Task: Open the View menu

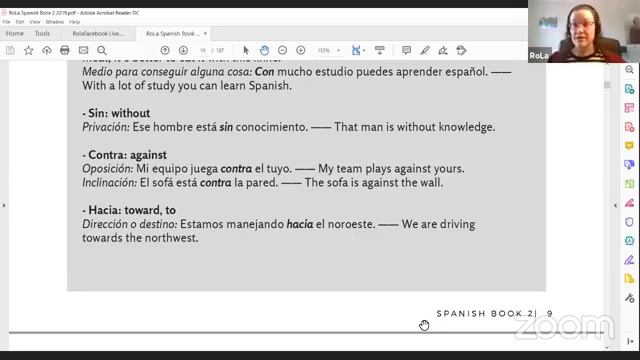Action: coord(35,22)
